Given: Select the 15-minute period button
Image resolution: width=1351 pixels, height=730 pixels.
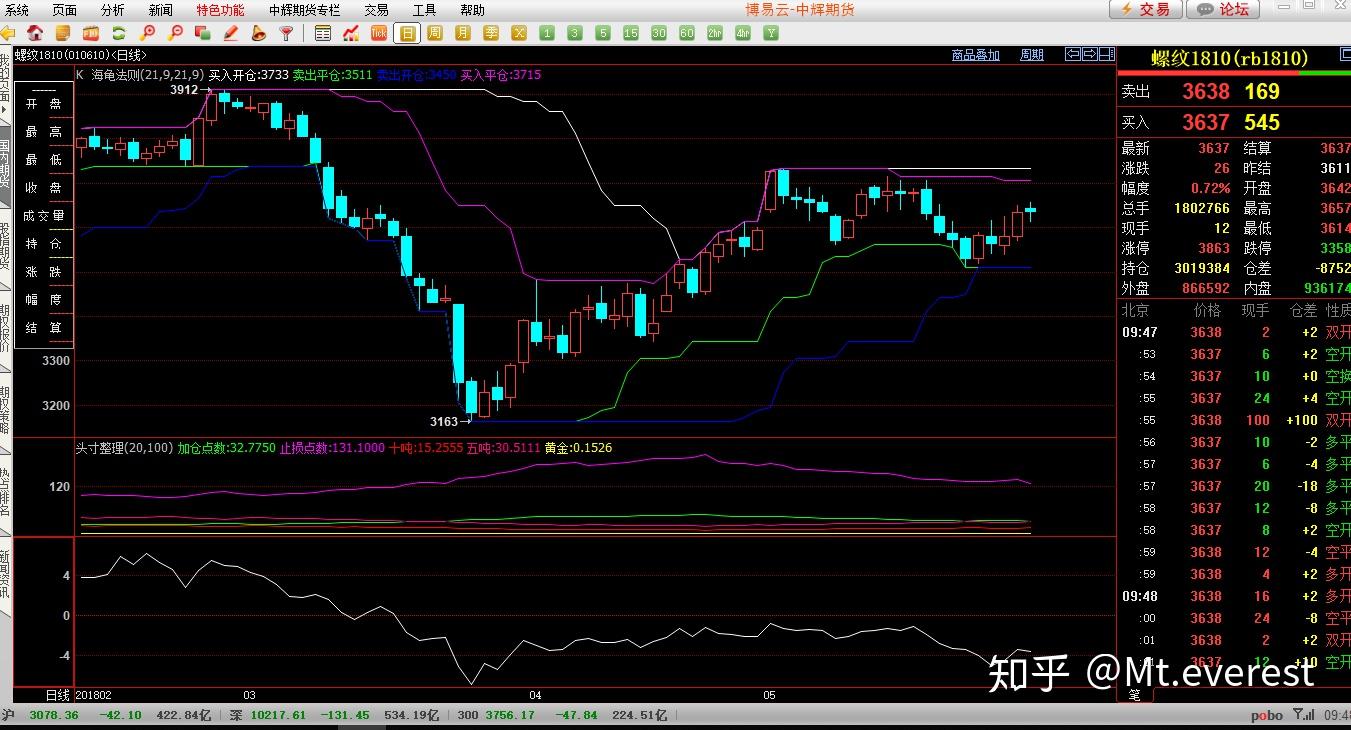Looking at the screenshot, I should click(x=630, y=33).
